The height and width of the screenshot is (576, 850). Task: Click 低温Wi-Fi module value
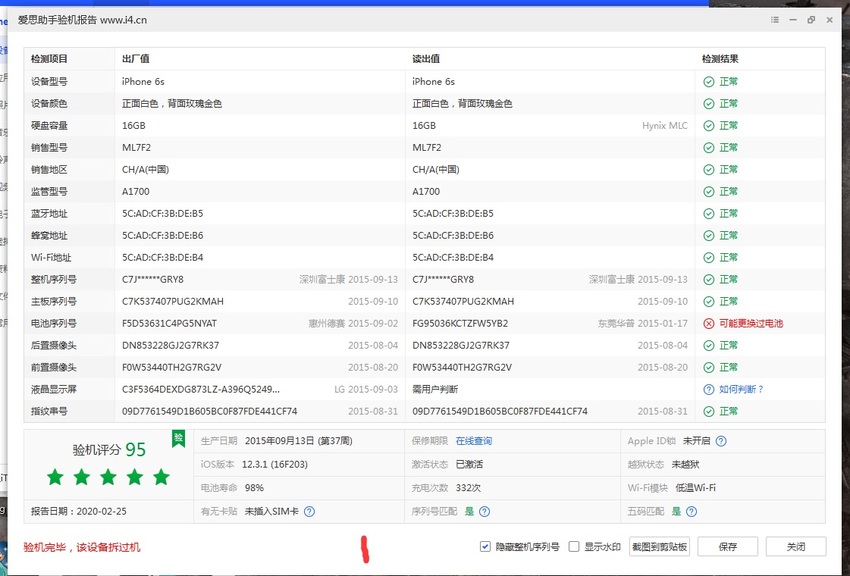696,488
